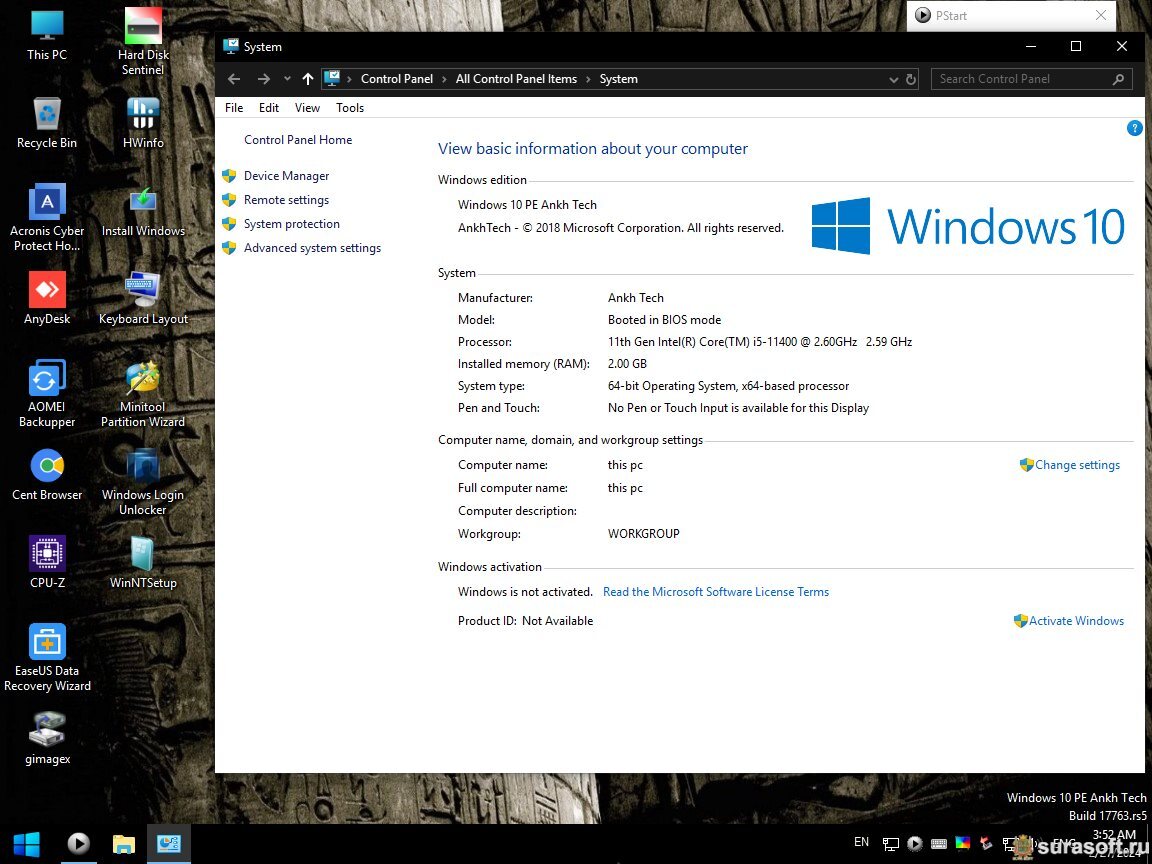Open Advanced system settings
The image size is (1152, 864).
point(312,248)
